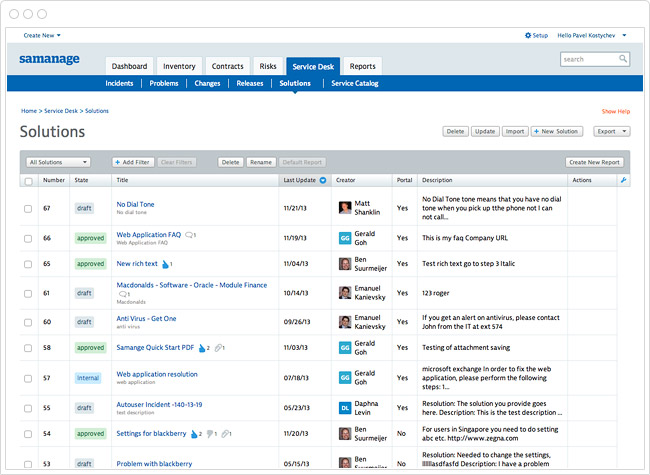This screenshot has width=650, height=475.
Task: Click thumbs-up icon on New rich text
Action: point(165,264)
